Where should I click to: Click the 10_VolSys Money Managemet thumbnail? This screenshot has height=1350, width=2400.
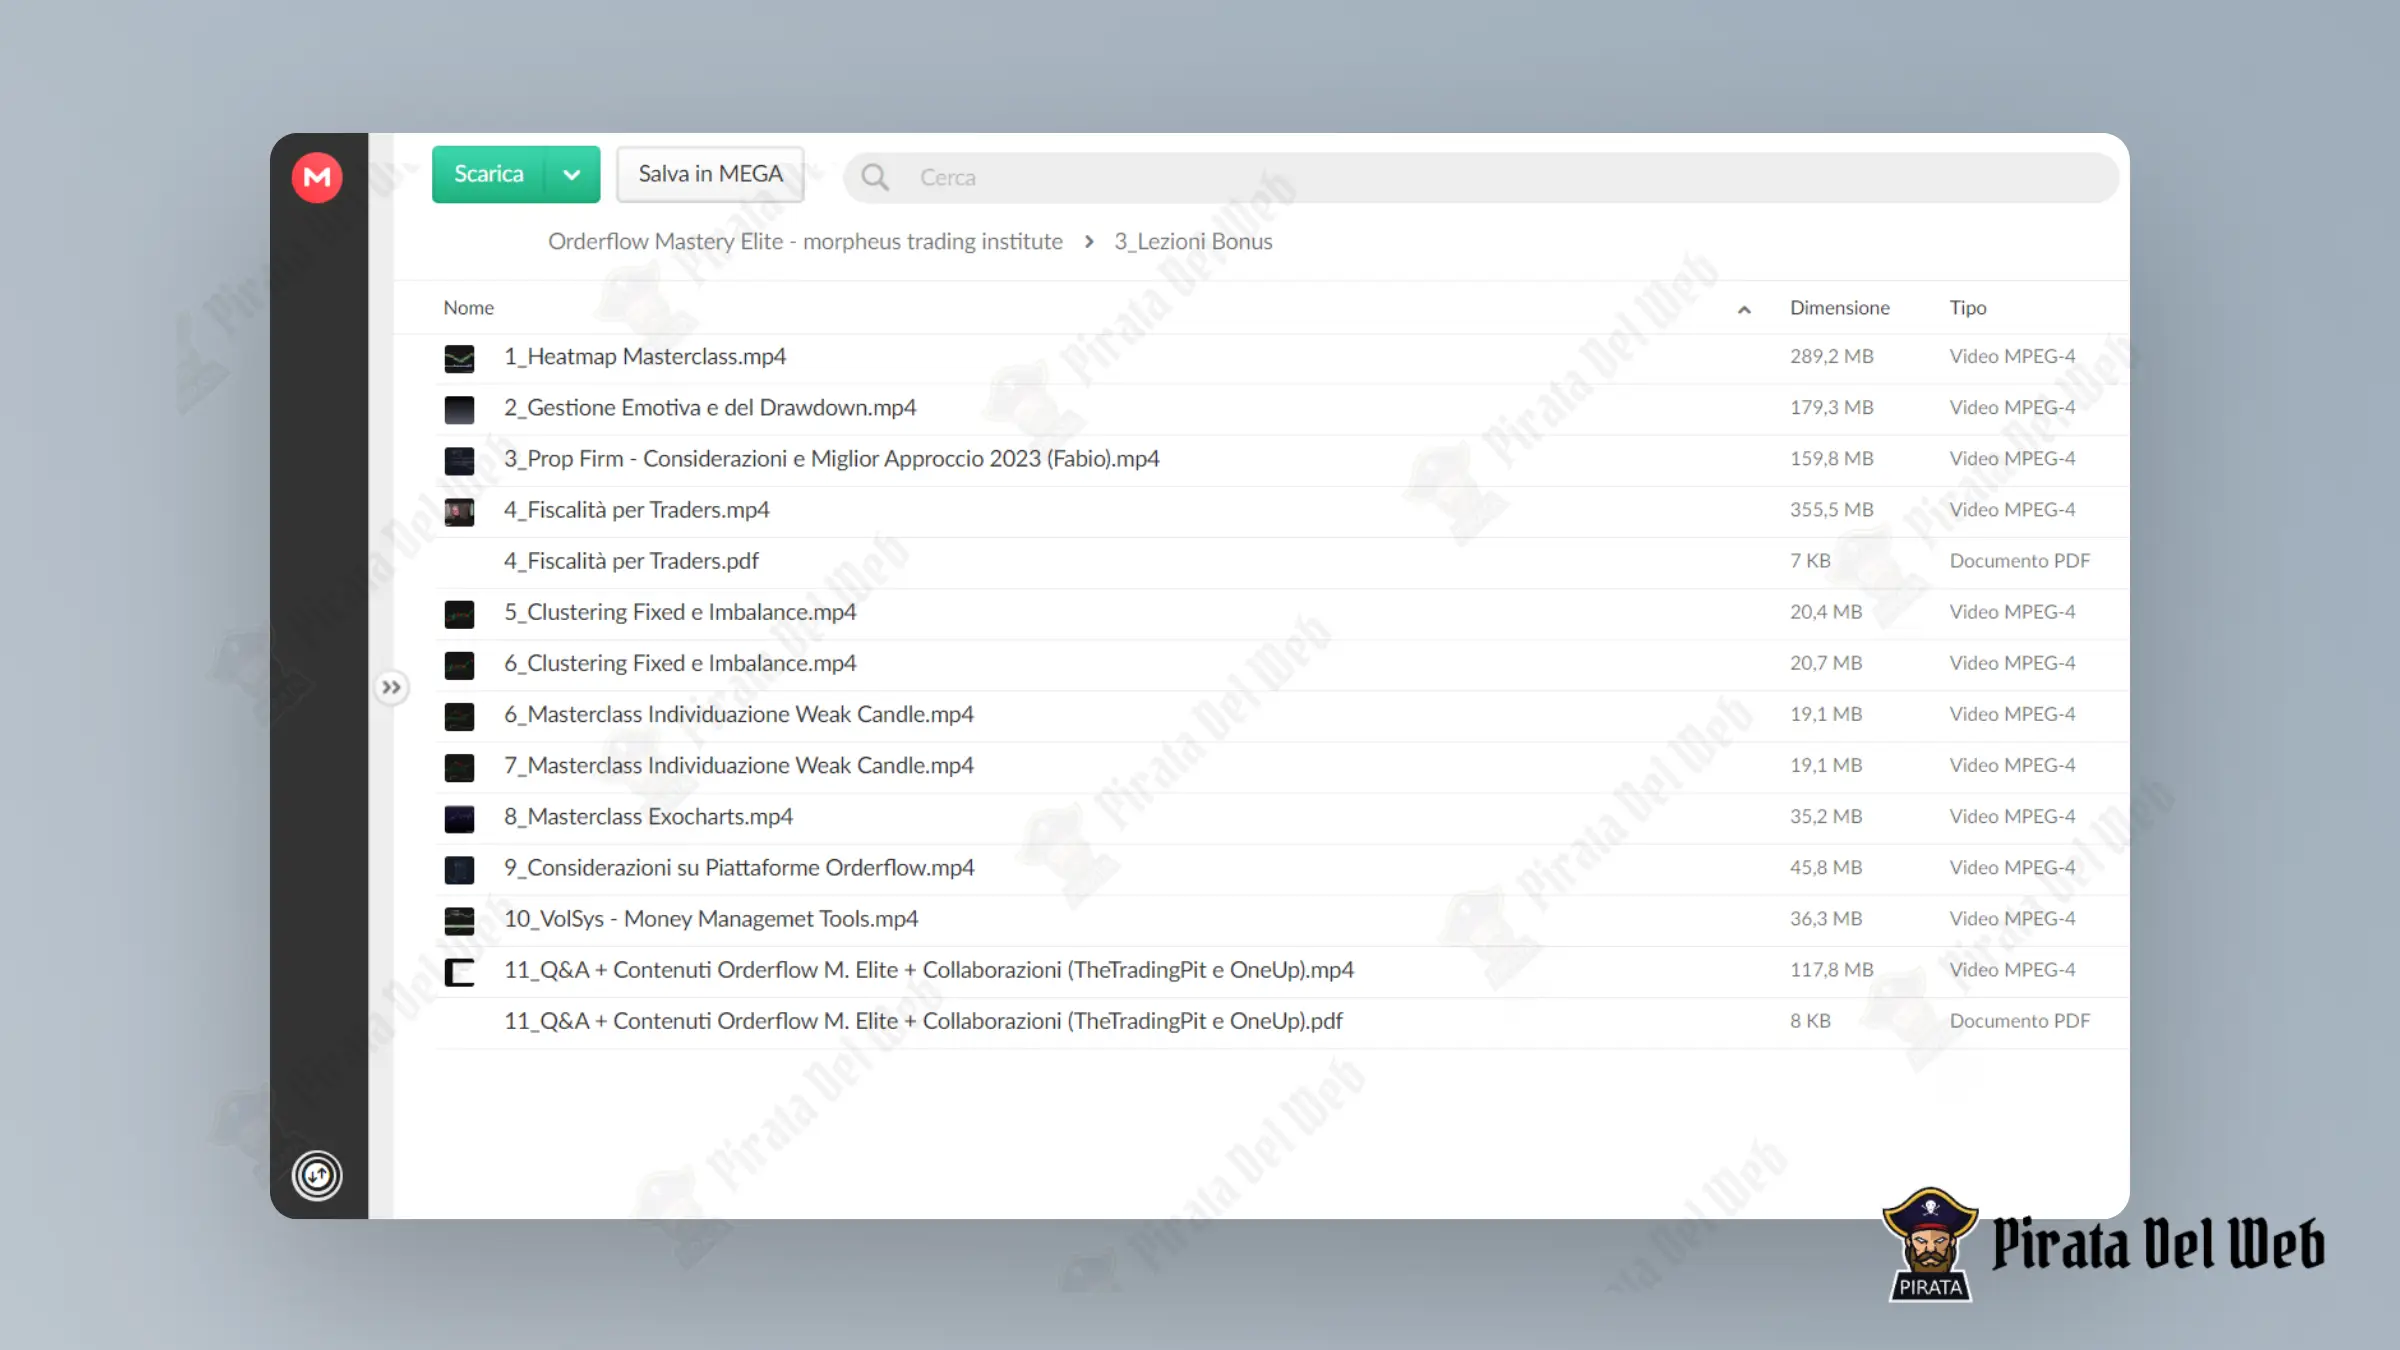pyautogui.click(x=459, y=920)
